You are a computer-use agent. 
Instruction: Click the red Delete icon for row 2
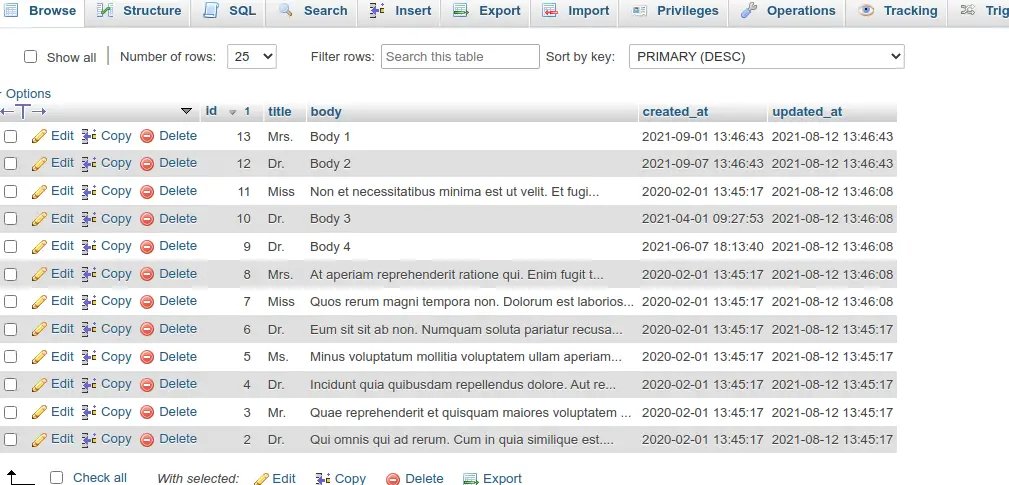(147, 439)
